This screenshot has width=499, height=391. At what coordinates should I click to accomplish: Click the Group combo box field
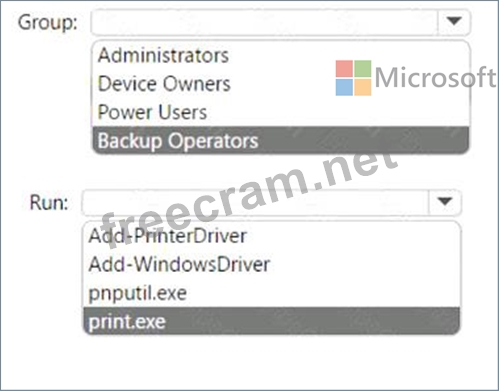(x=281, y=22)
